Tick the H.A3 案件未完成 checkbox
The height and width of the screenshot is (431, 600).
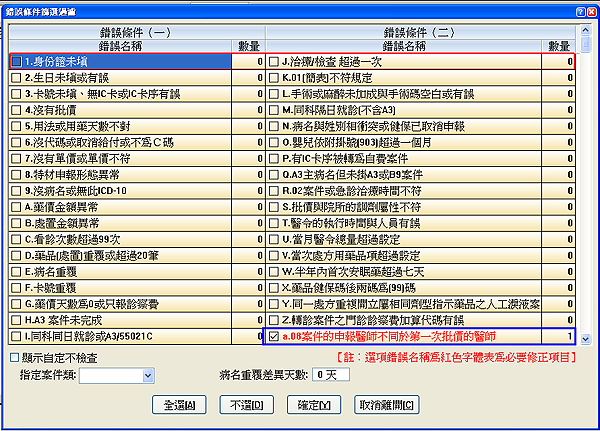(16, 320)
